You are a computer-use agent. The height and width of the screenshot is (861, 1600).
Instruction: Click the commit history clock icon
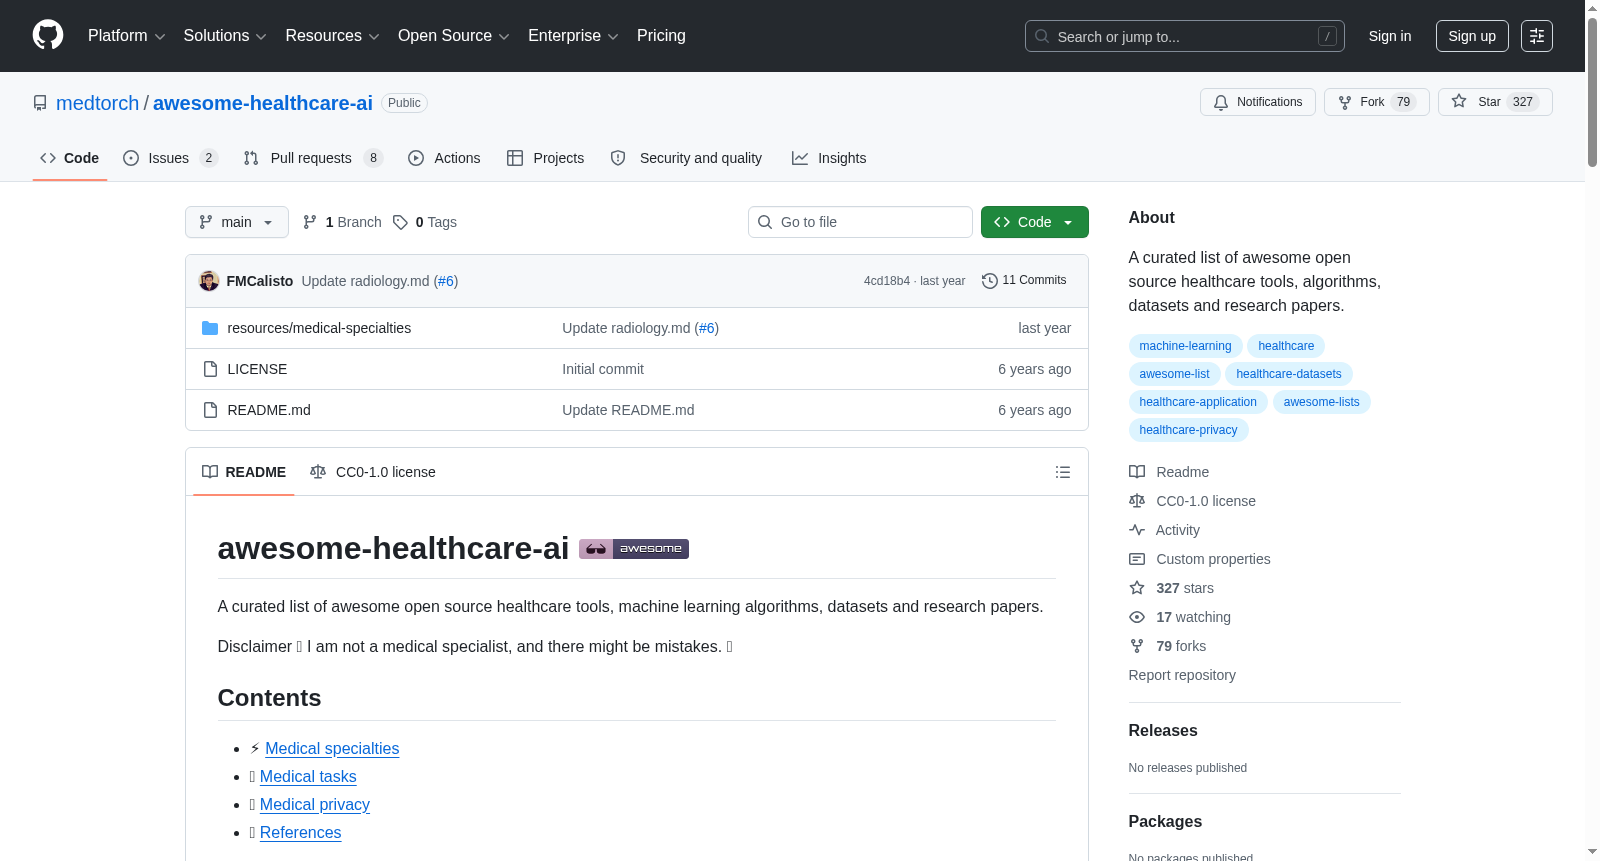(x=990, y=281)
